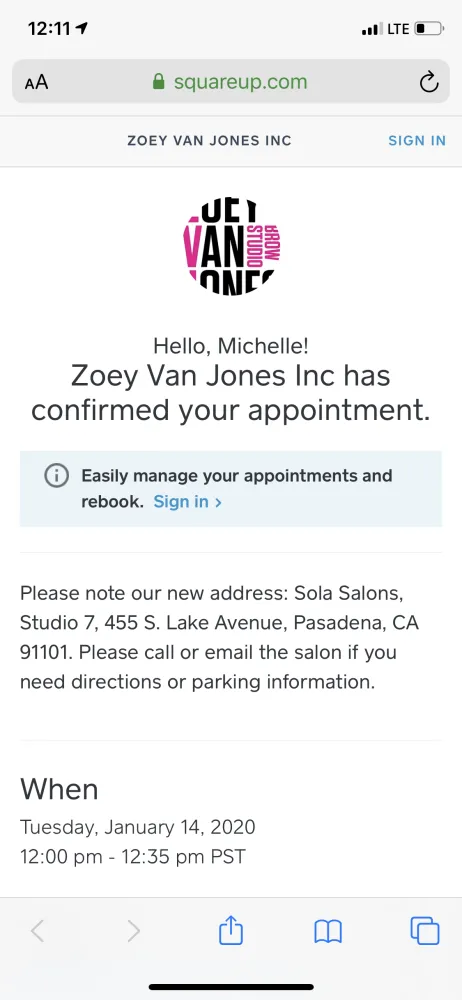The image size is (462, 1000).
Task: Open the AA text size menu
Action: click(x=36, y=82)
